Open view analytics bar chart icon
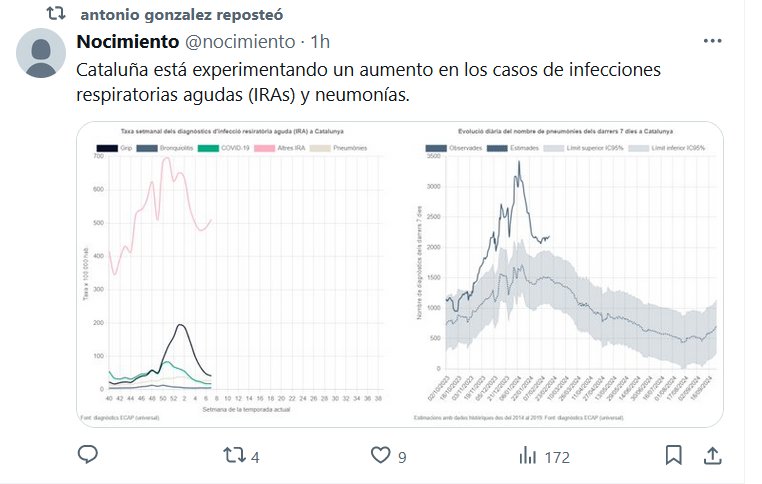 coord(526,456)
